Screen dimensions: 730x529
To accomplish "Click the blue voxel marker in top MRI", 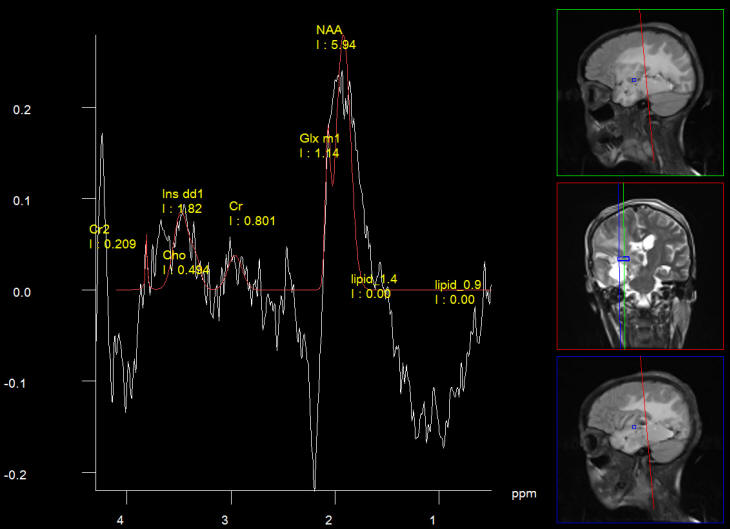I will click(x=634, y=80).
